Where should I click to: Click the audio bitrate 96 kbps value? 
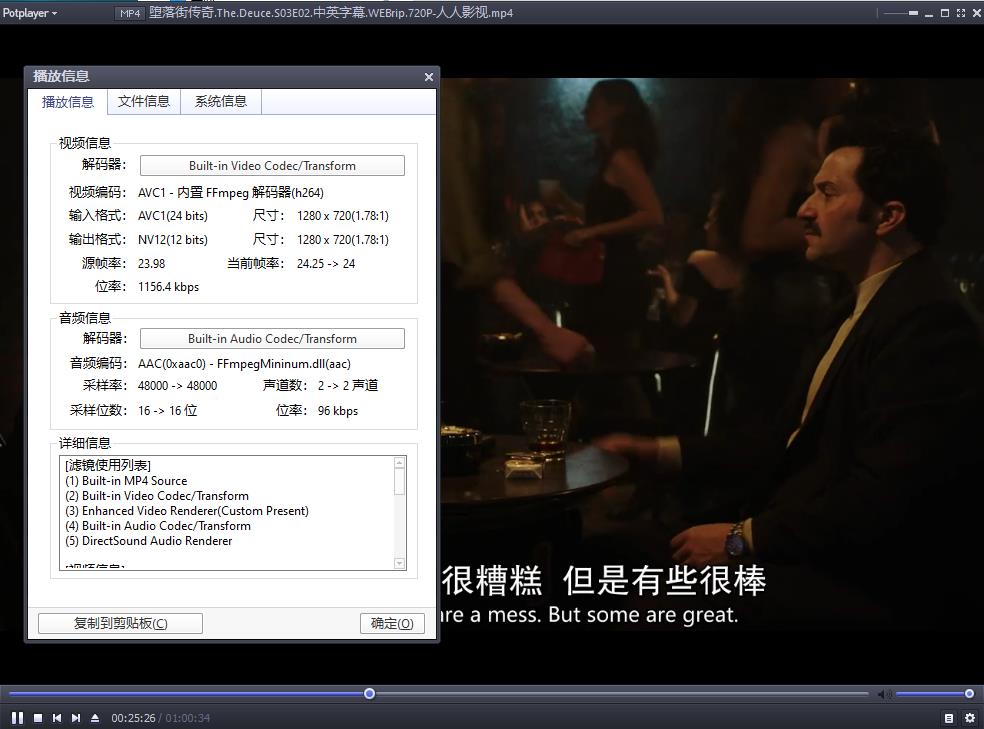(338, 411)
